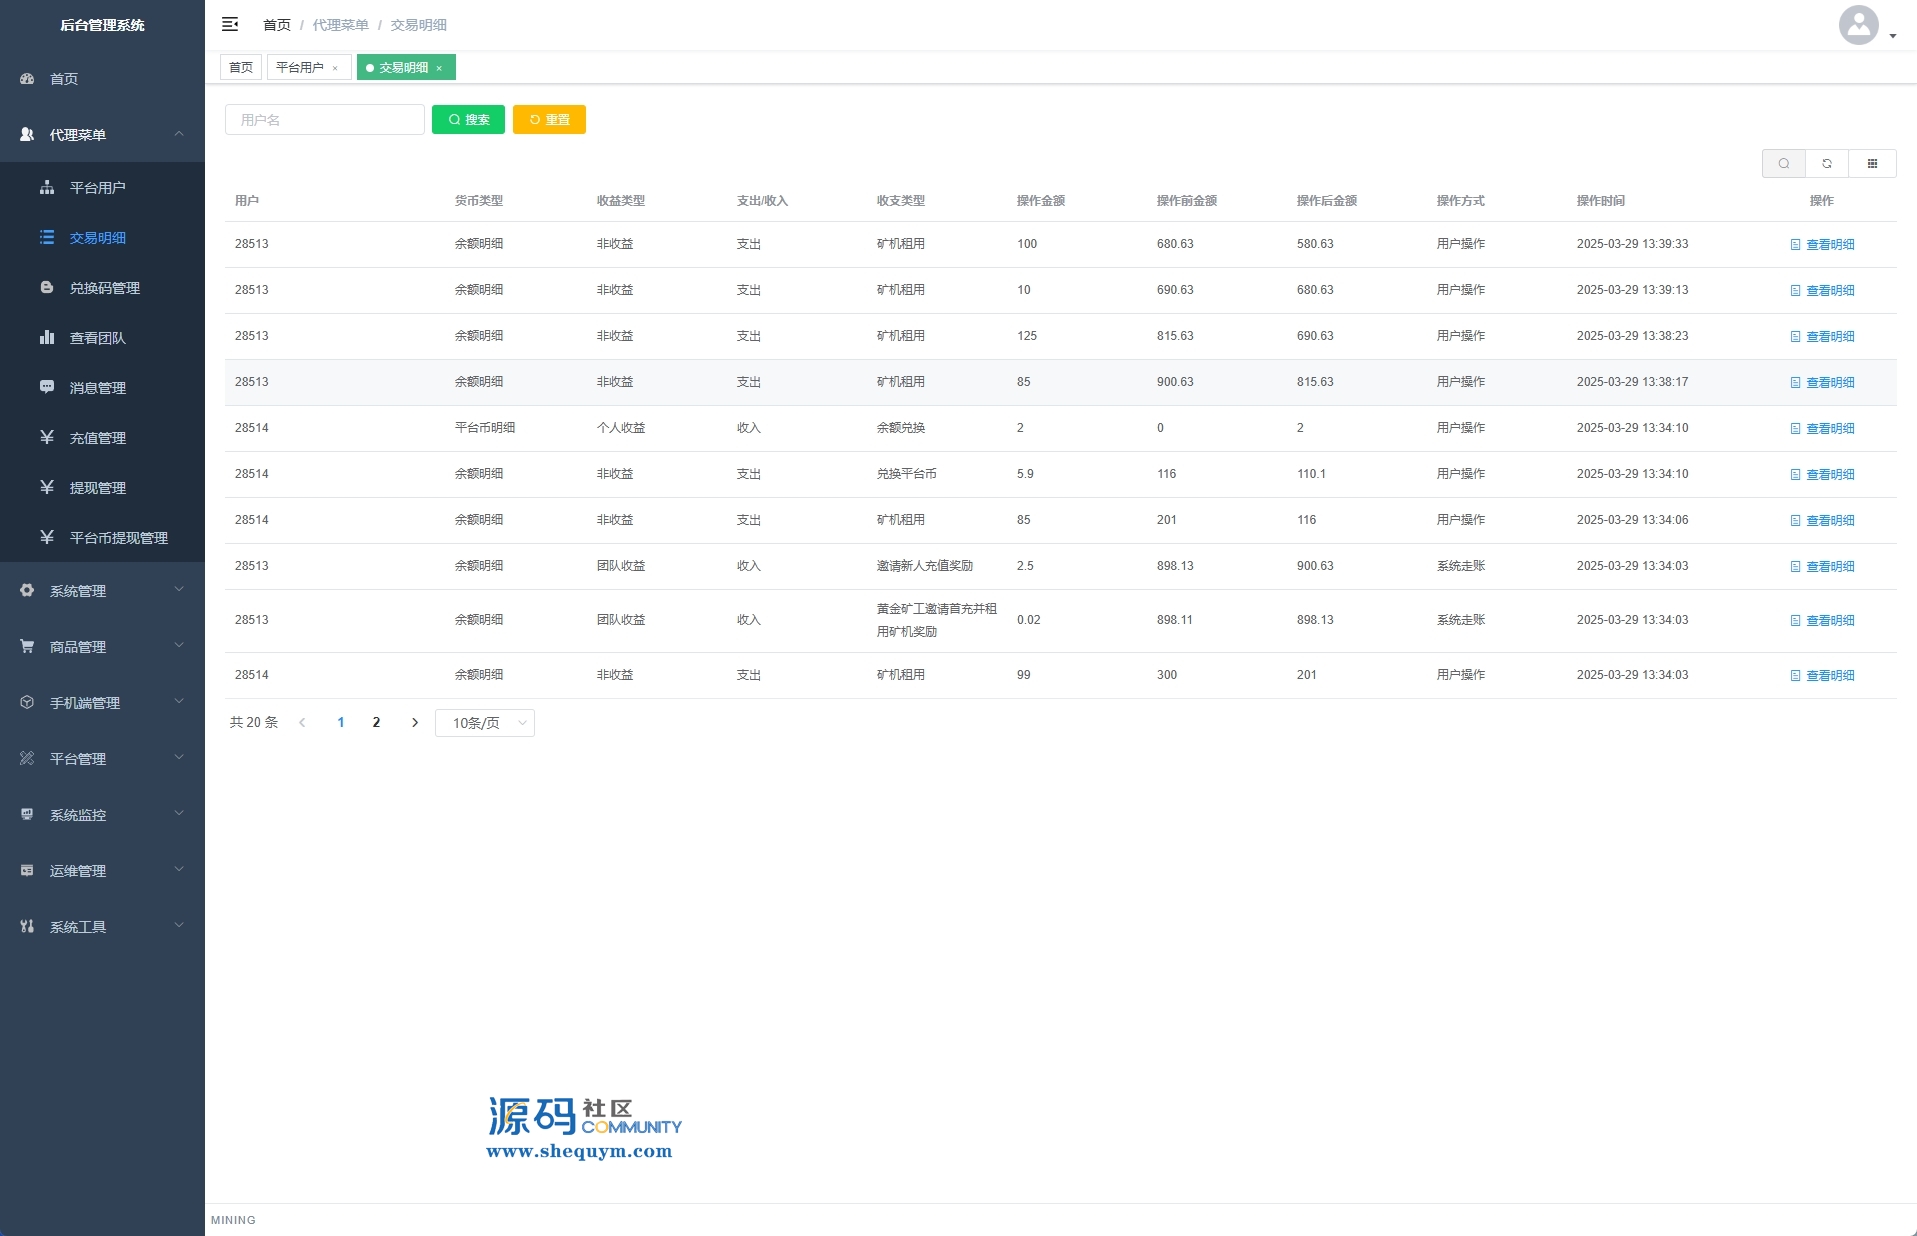Click the 用户名 search input field
This screenshot has width=1917, height=1236.
[x=325, y=120]
